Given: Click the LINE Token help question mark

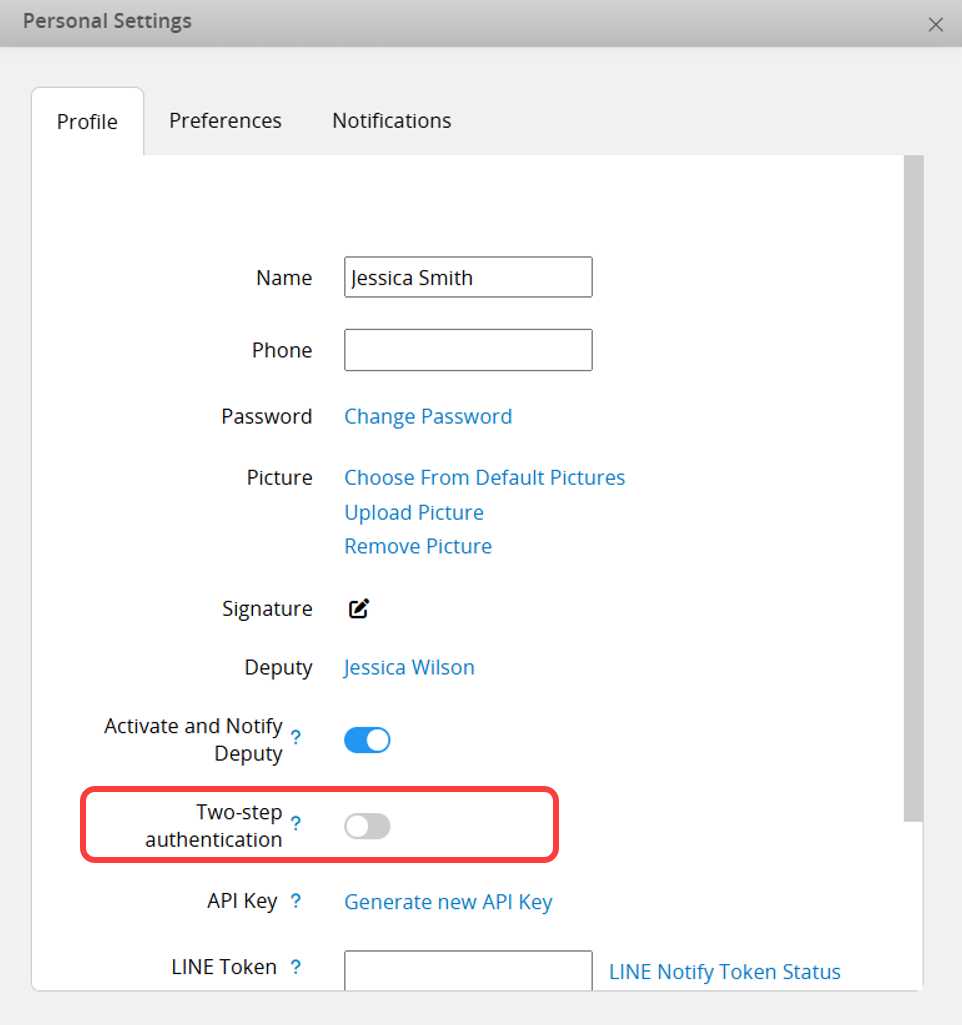Looking at the screenshot, I should click(x=296, y=967).
